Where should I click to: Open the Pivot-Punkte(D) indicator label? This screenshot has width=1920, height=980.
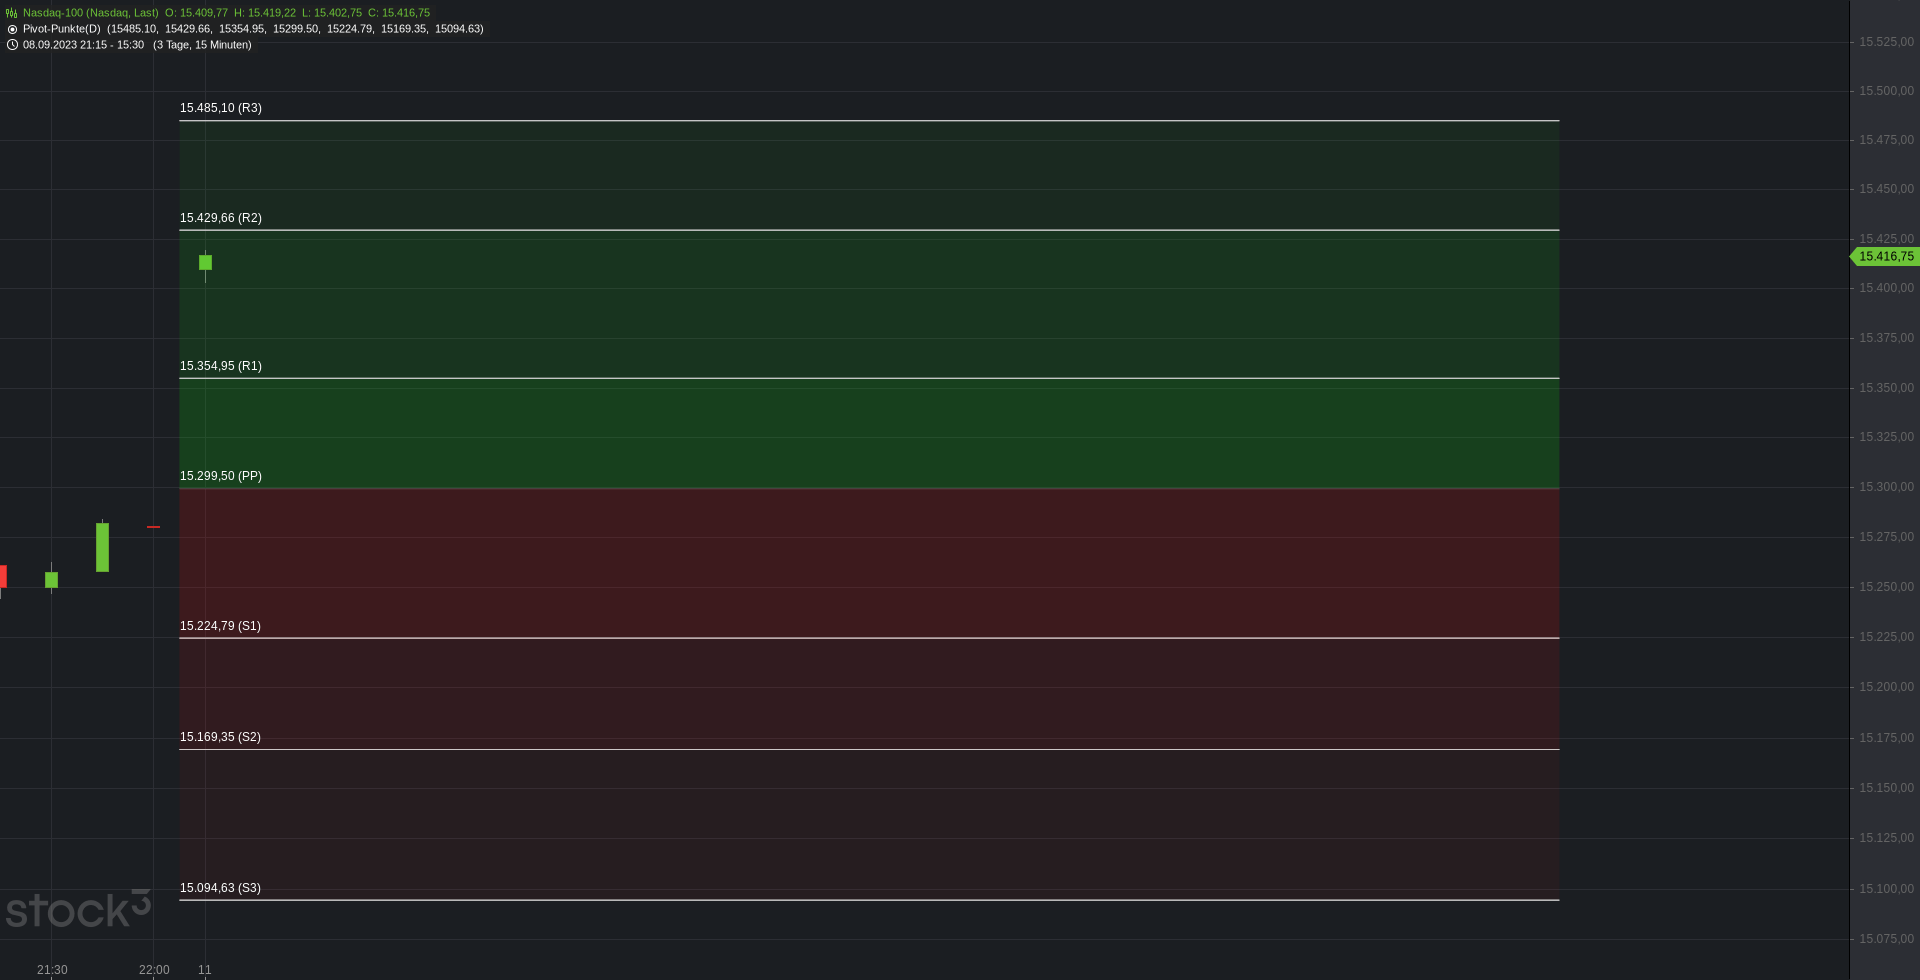[x=62, y=29]
